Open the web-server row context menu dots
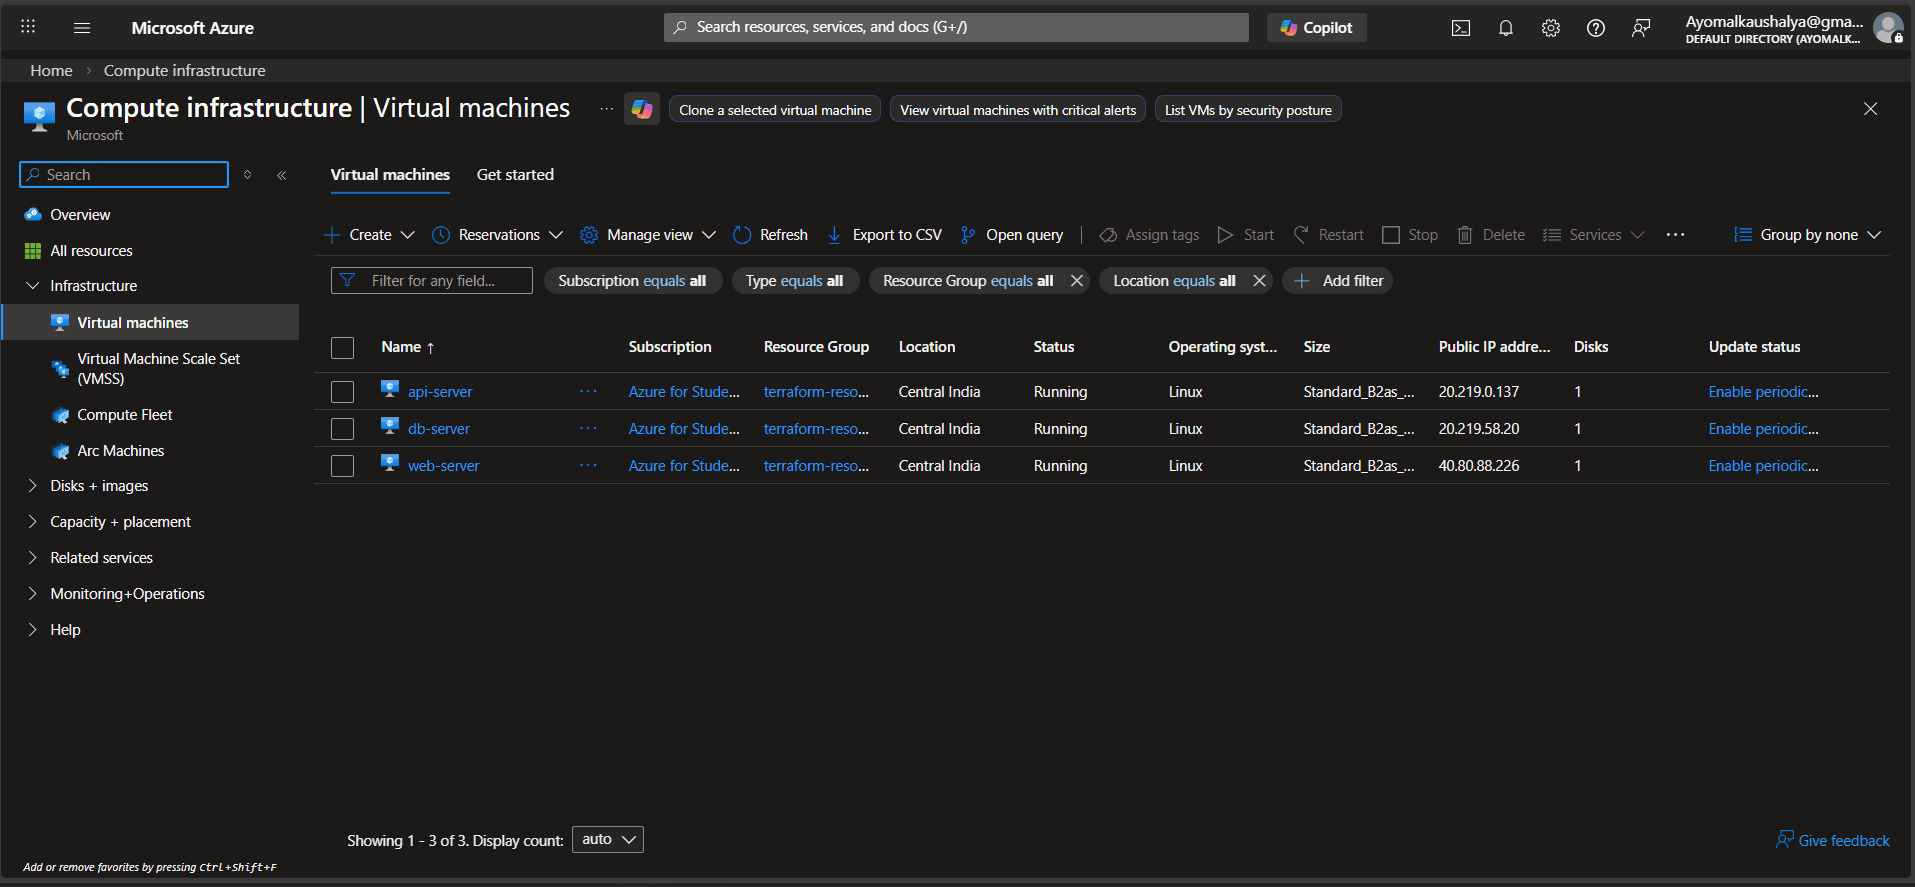Screen dimensions: 1915x887 pyautogui.click(x=588, y=466)
